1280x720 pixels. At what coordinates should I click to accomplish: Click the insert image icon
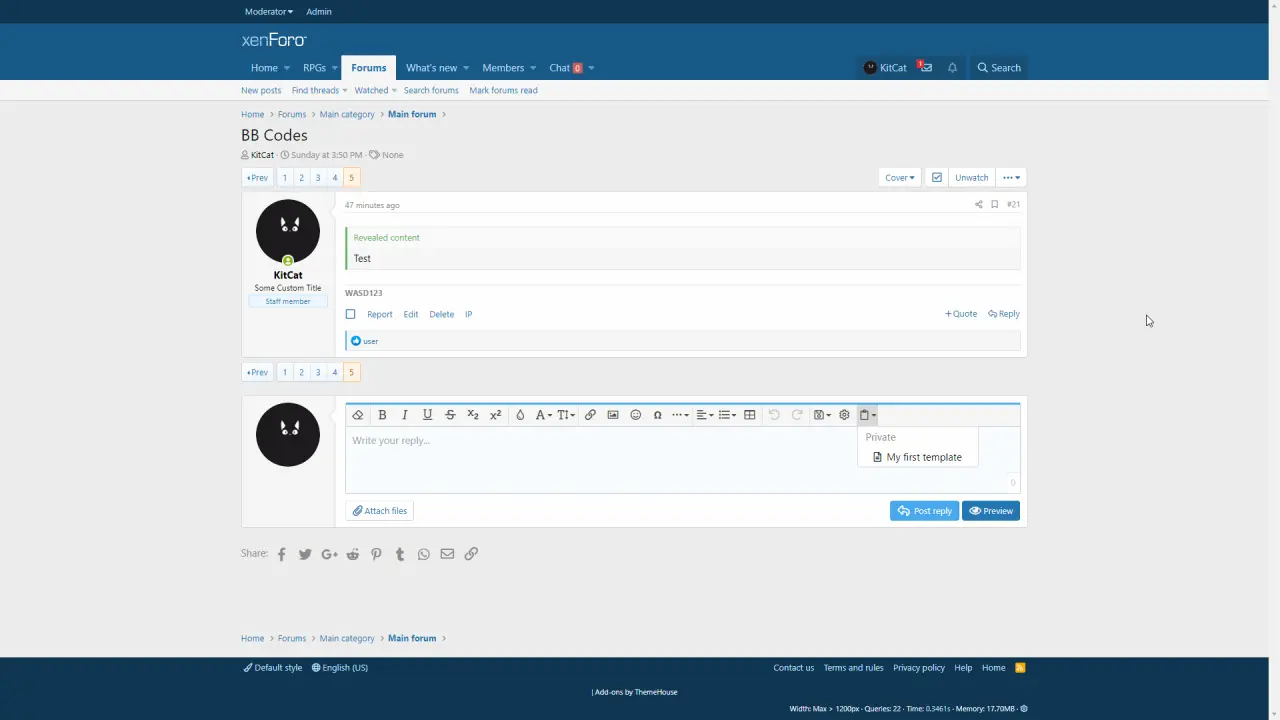coord(613,415)
